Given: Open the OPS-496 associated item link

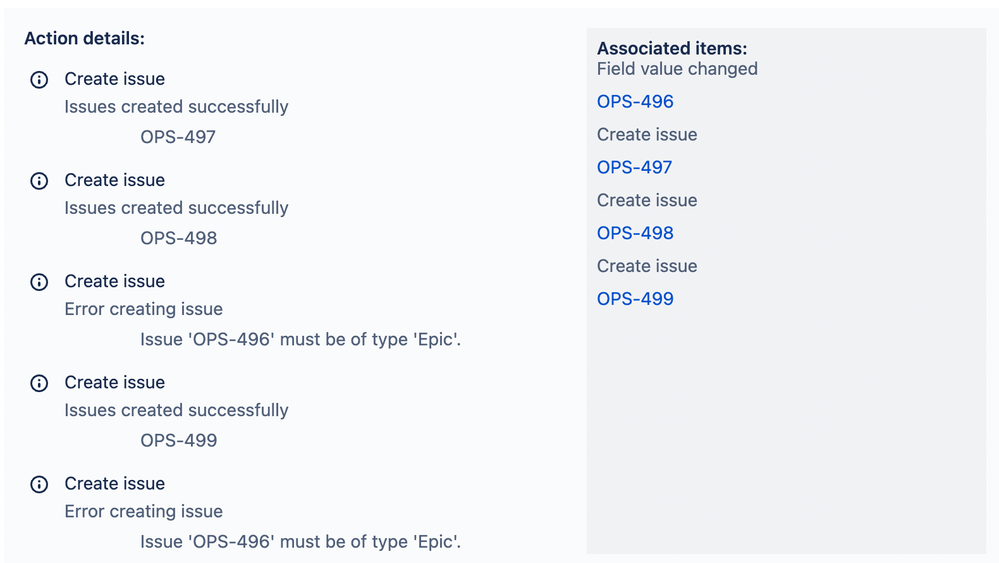Looking at the screenshot, I should tap(635, 102).
